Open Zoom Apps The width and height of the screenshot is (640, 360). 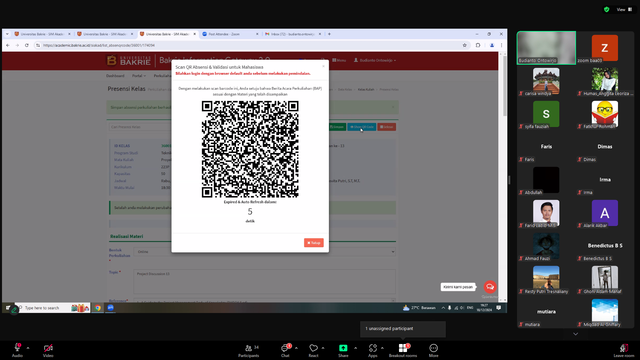pos(373,350)
